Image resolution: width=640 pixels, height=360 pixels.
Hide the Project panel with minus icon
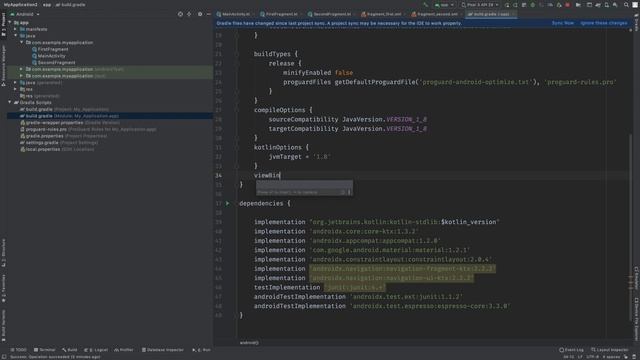click(208, 14)
